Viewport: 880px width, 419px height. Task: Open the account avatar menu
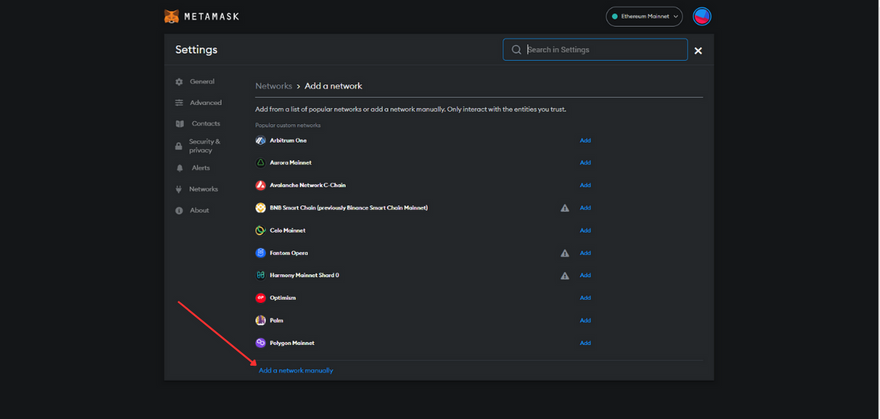point(702,16)
